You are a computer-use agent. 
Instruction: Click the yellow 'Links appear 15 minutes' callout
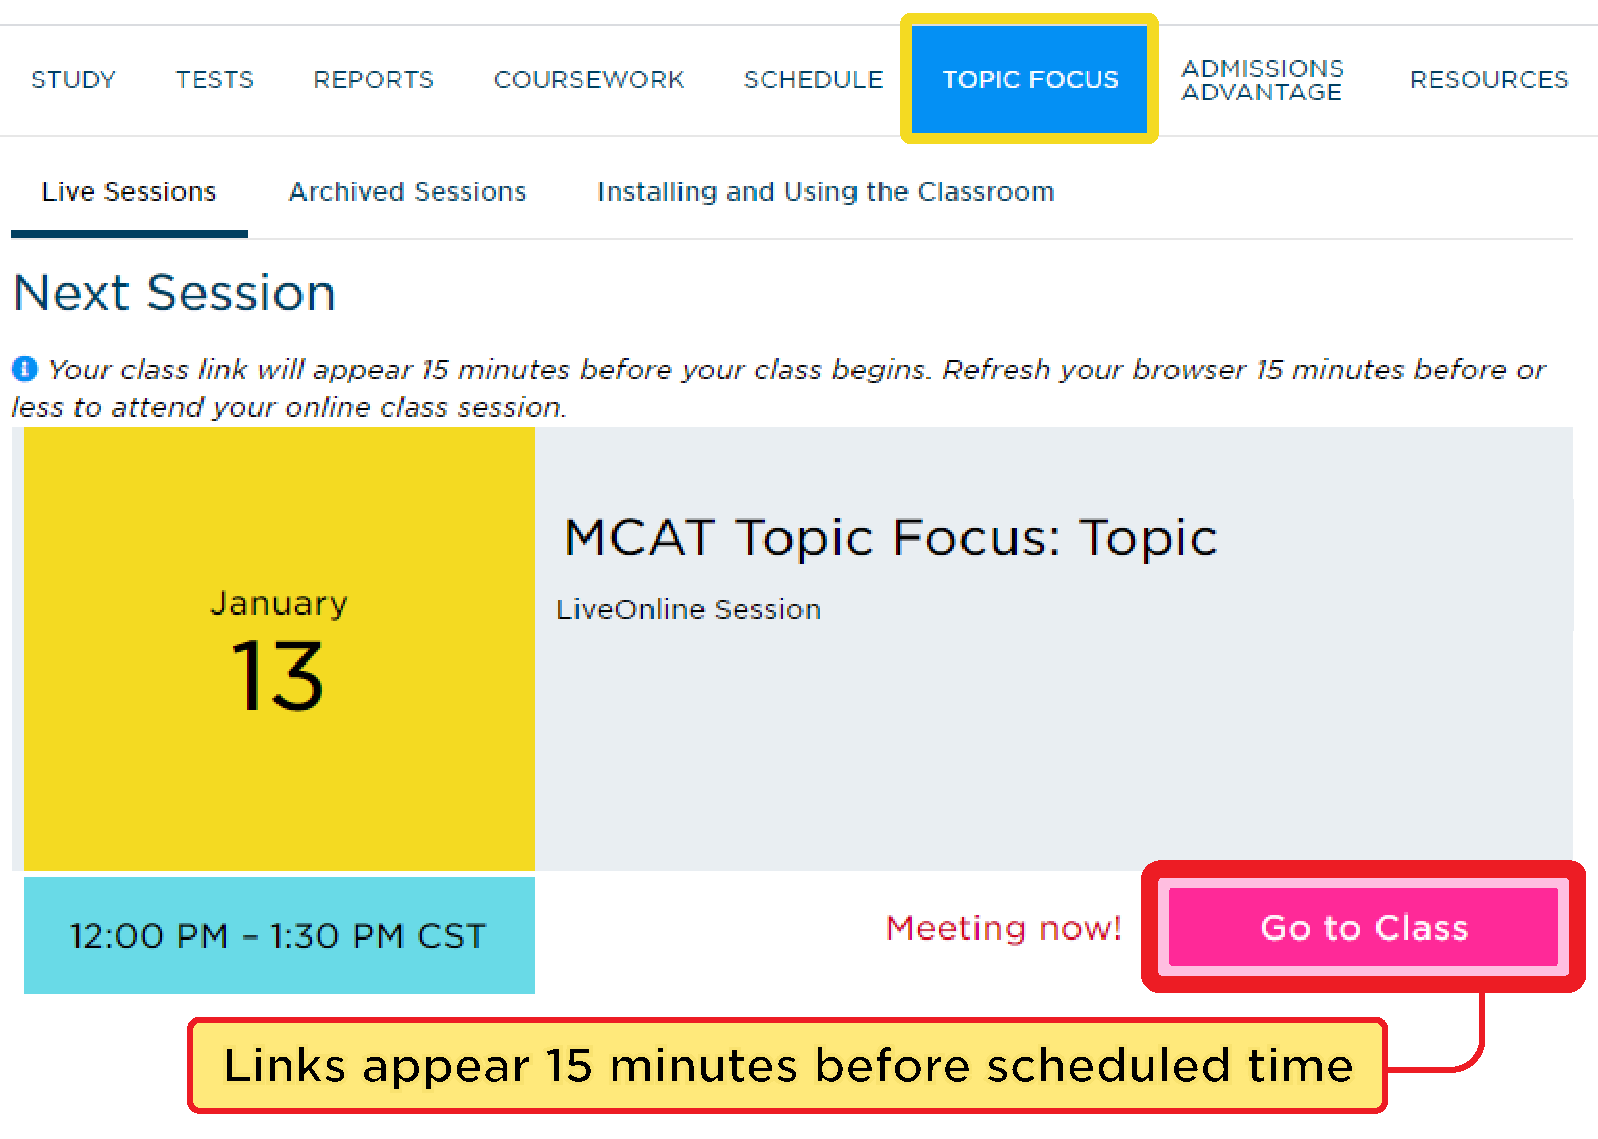click(x=787, y=1066)
